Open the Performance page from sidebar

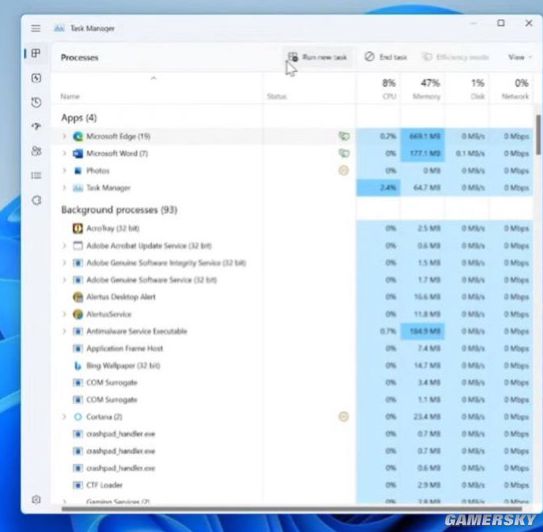pos(36,78)
